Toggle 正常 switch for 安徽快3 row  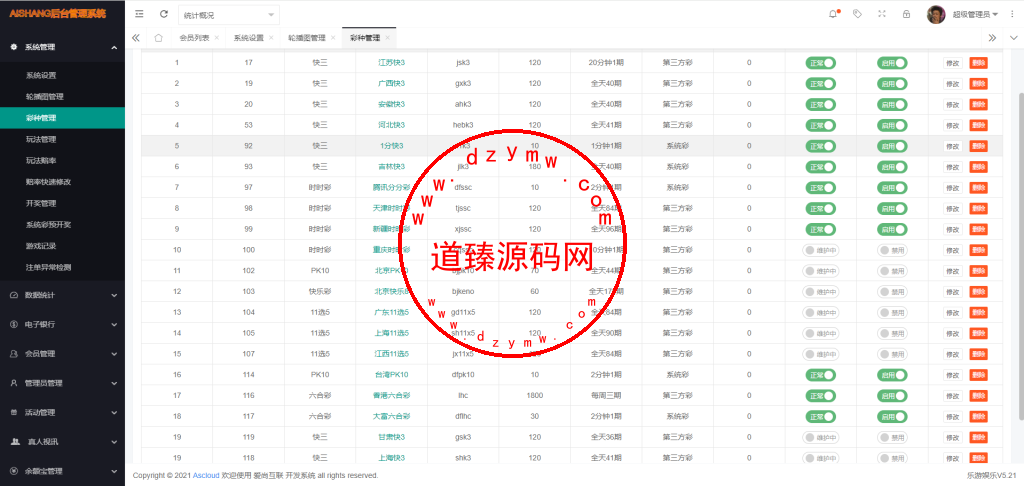[x=821, y=105]
